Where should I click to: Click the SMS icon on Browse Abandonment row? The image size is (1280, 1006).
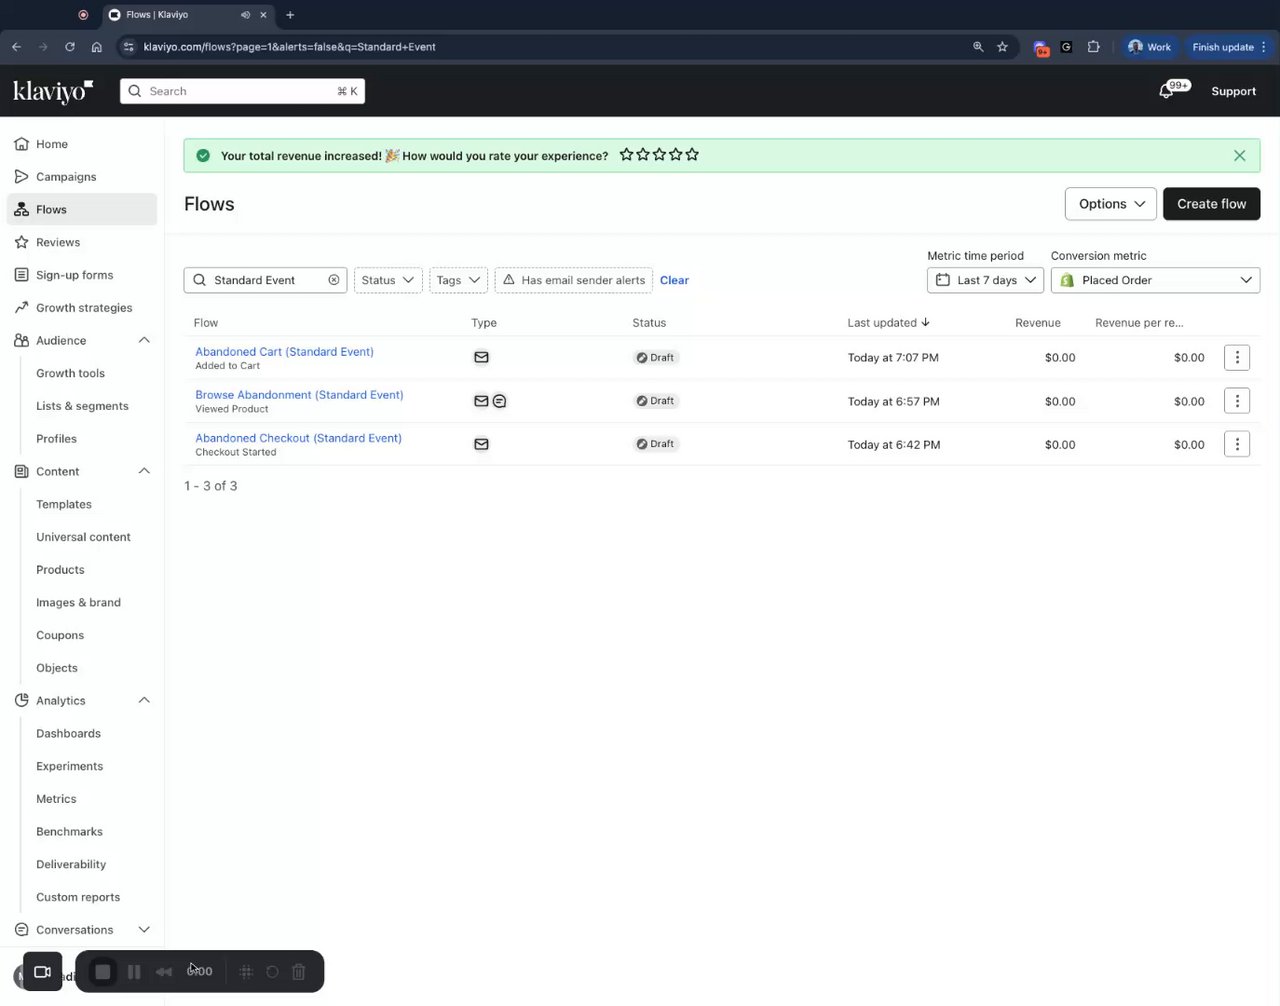click(499, 401)
